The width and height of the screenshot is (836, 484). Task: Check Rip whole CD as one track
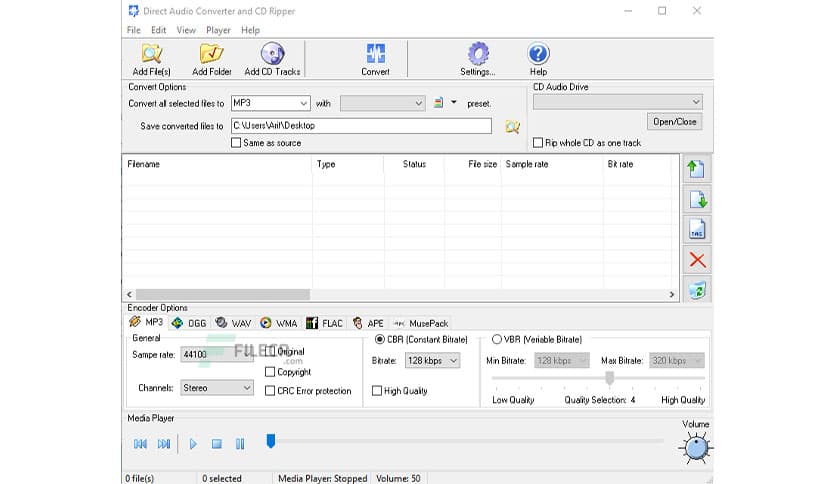point(538,143)
